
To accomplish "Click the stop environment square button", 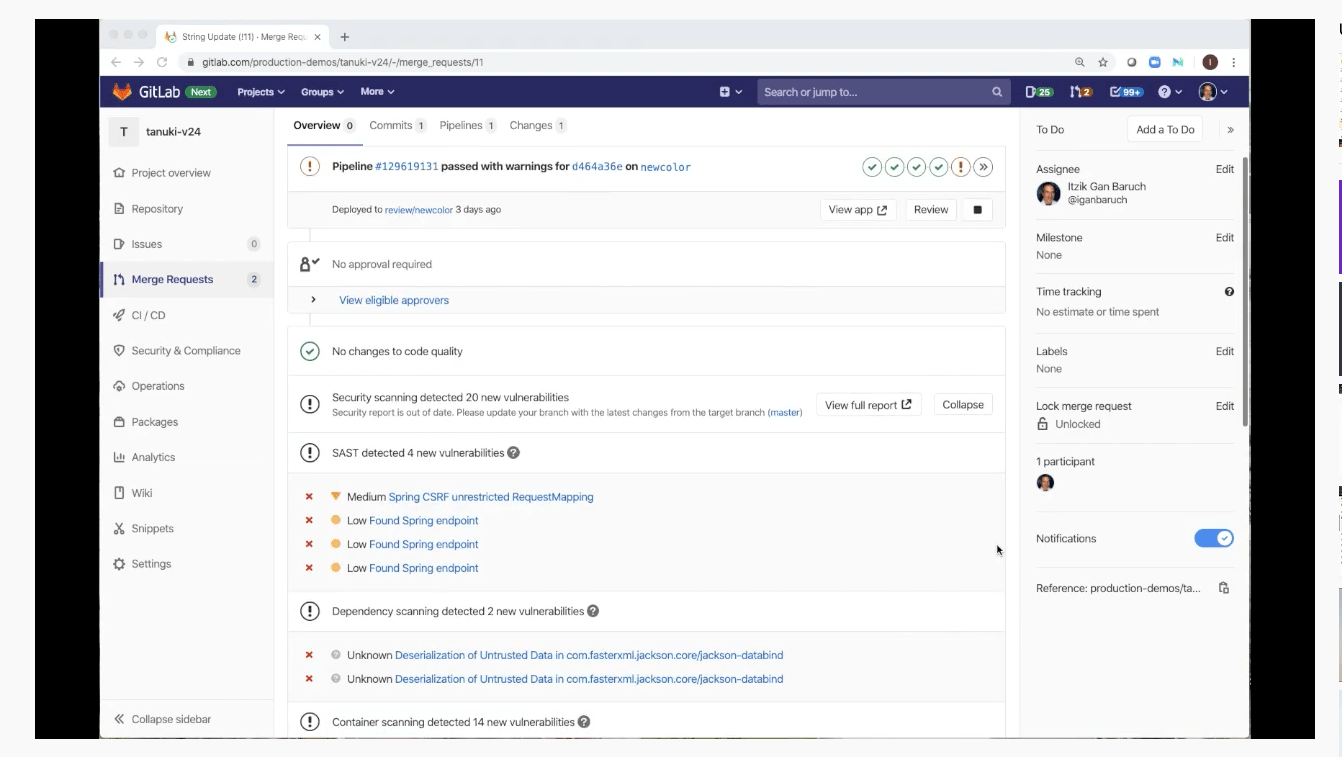I will (x=977, y=210).
